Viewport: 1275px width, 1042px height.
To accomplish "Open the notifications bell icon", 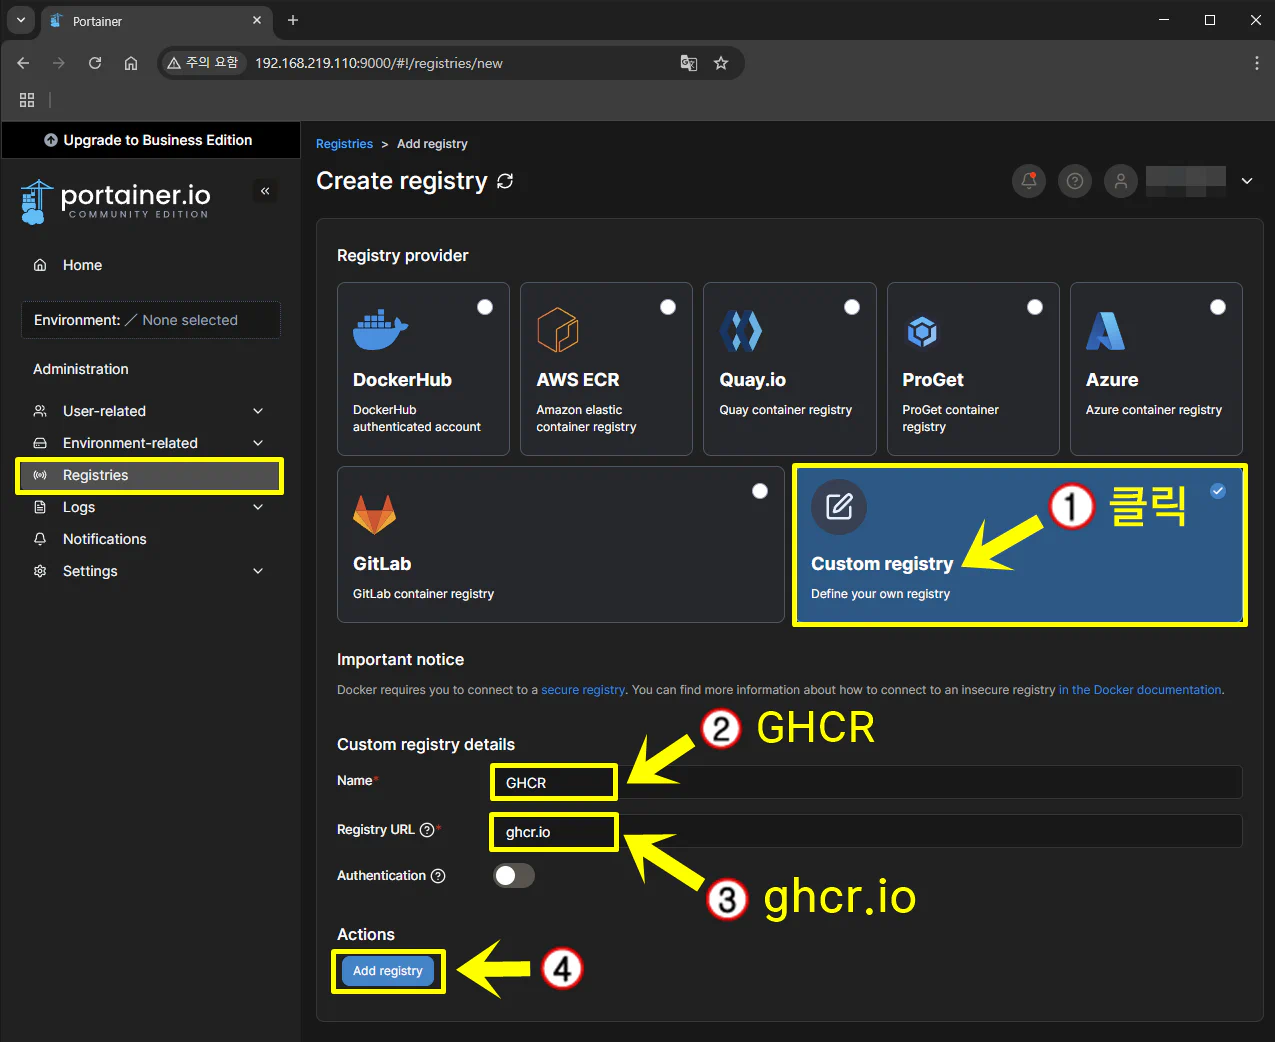I will [x=1028, y=181].
